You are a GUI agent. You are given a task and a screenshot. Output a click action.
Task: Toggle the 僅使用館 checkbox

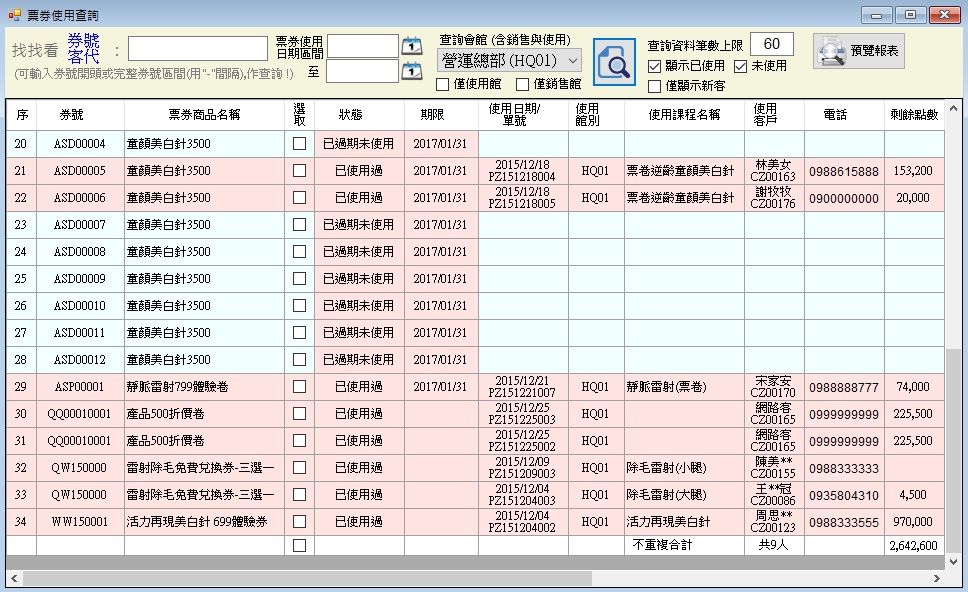(443, 84)
